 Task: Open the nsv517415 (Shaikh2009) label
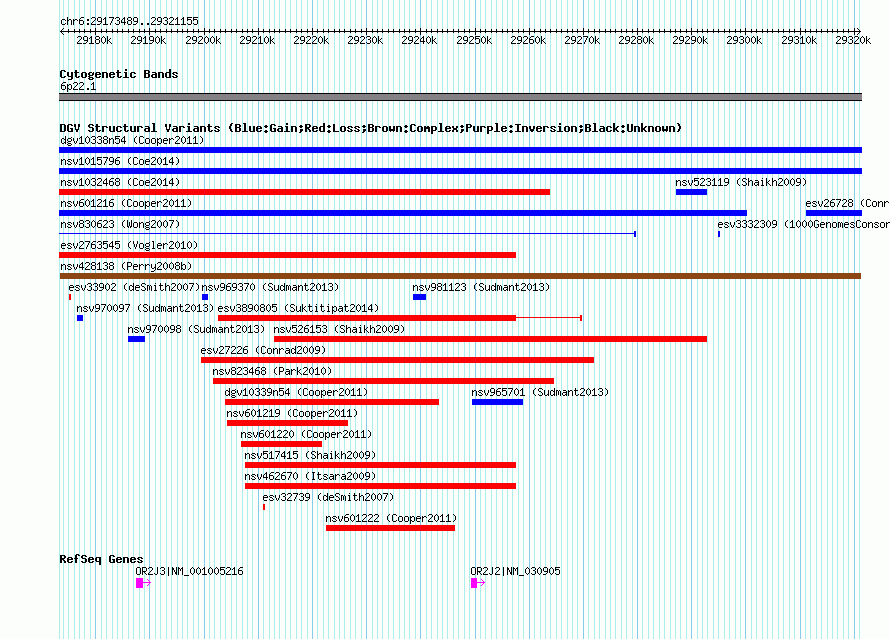click(x=310, y=455)
